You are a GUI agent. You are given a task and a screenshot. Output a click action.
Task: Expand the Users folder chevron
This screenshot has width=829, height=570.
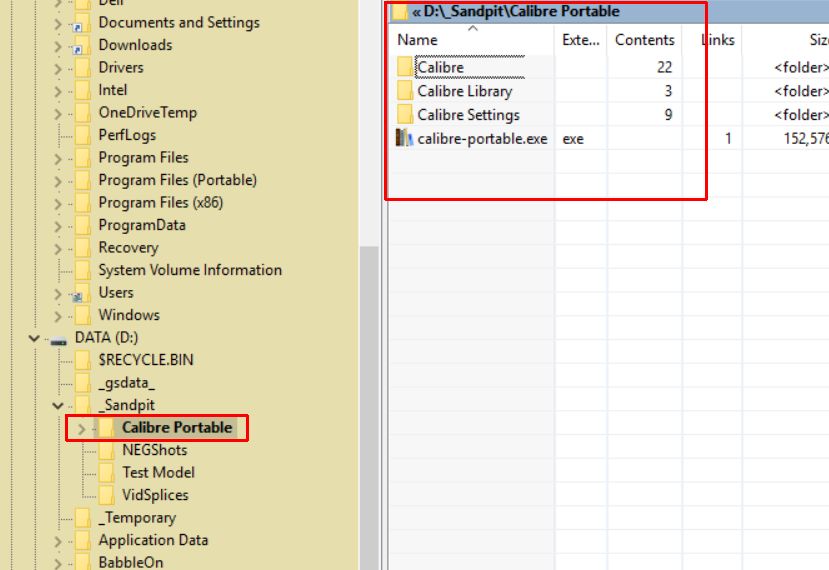[58, 294]
